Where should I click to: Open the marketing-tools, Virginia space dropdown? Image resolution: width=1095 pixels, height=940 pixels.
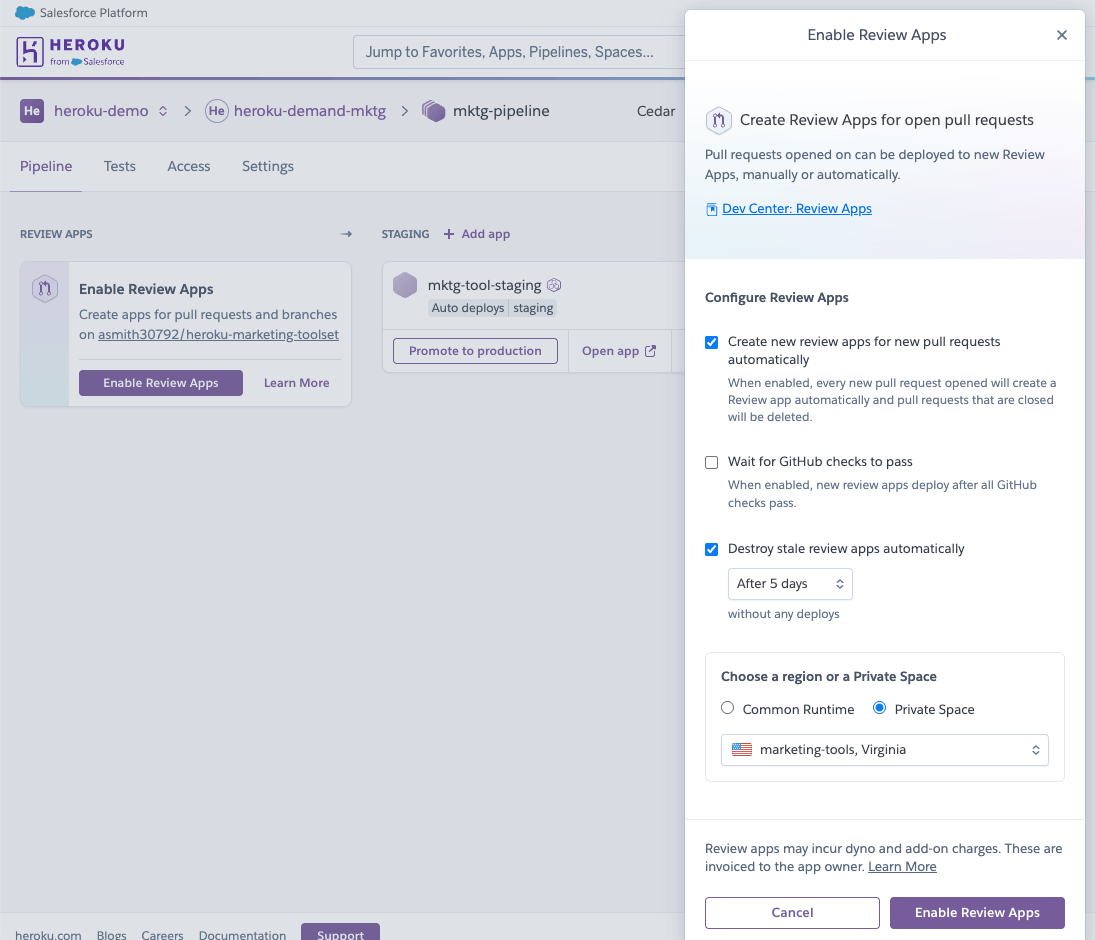884,750
